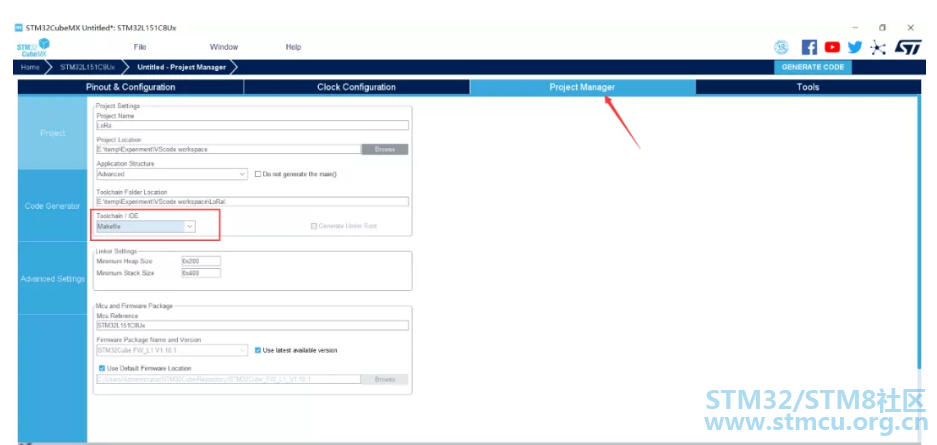Switch to the Tools tab
The width and height of the screenshot is (937, 445).
point(808,87)
